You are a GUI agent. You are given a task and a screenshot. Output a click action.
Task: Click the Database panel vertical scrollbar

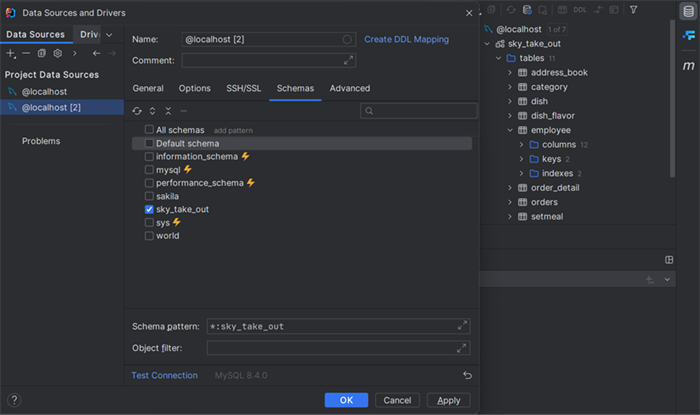point(672,98)
